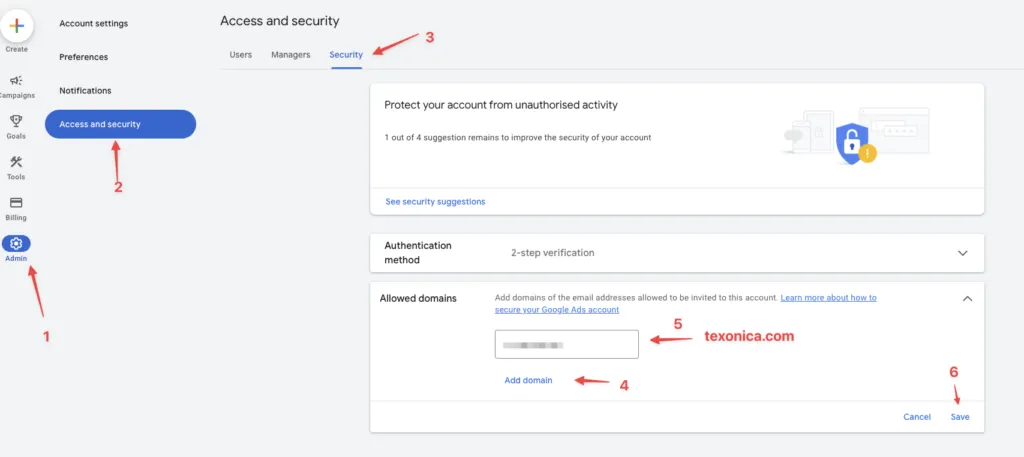Open Account settings in the sidebar
Viewport: 1024px width, 457px height.
tap(93, 24)
